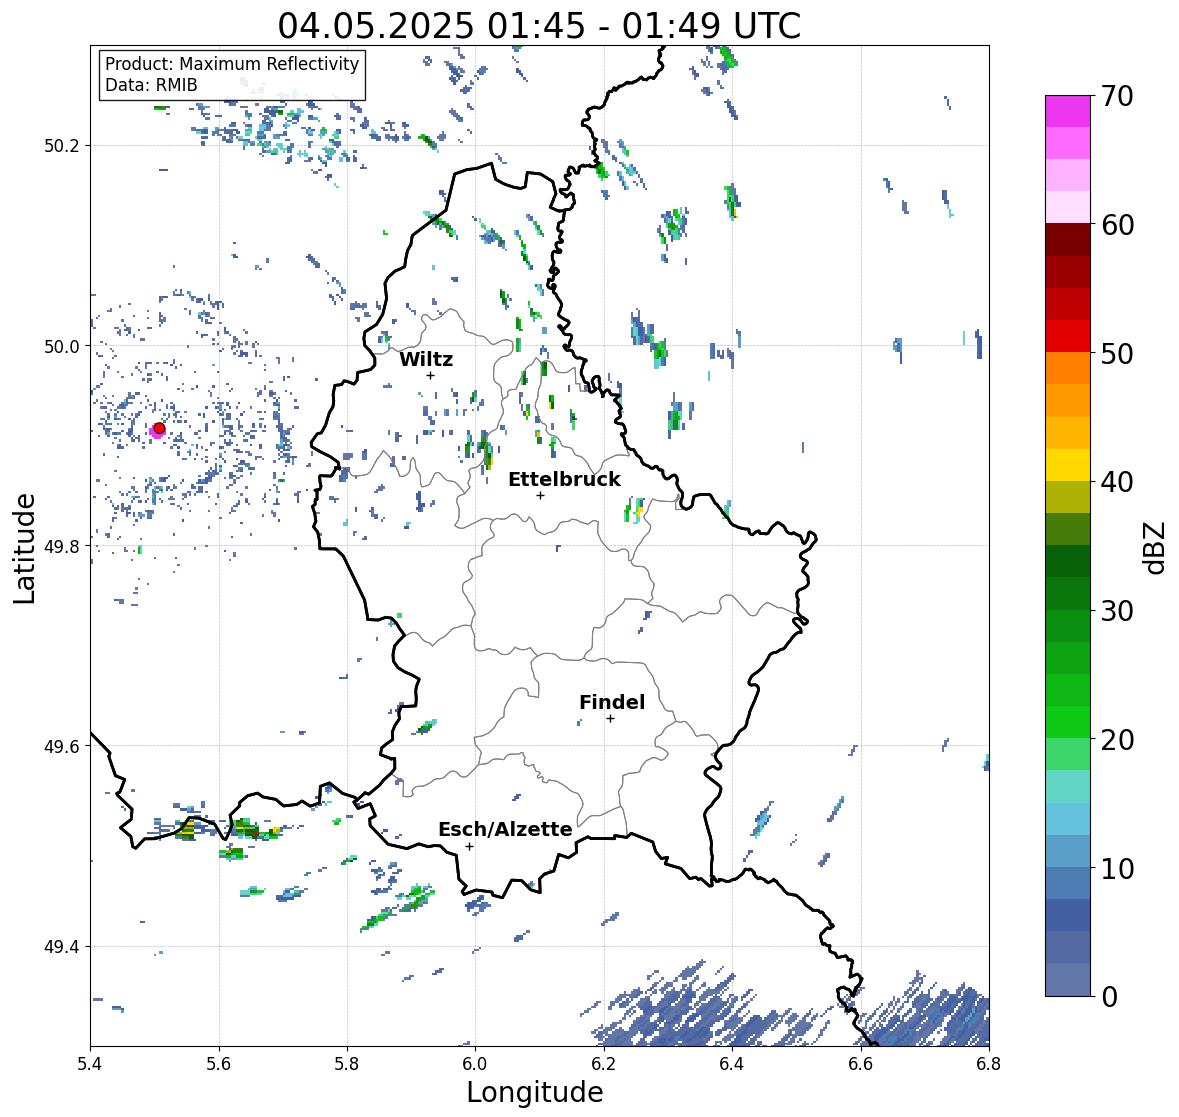
Task: Click the Findel station label
Action: (611, 702)
